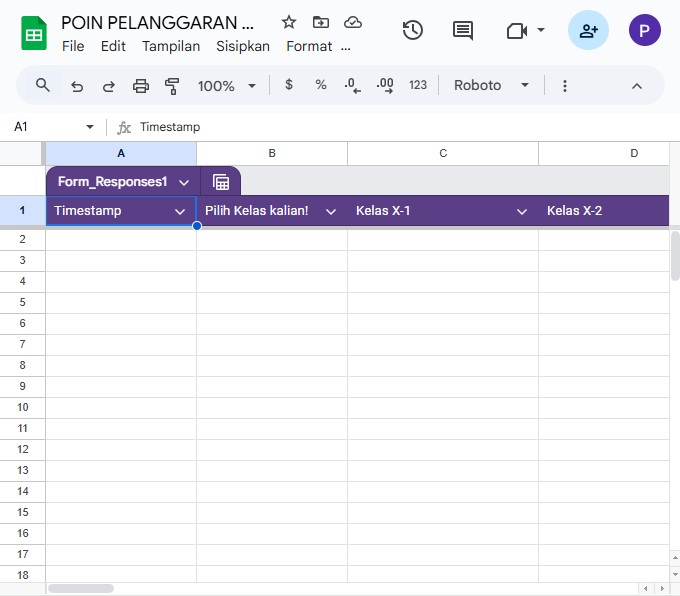Open the Sisipkan menu
Viewport: 680px width, 596px height.
[243, 46]
